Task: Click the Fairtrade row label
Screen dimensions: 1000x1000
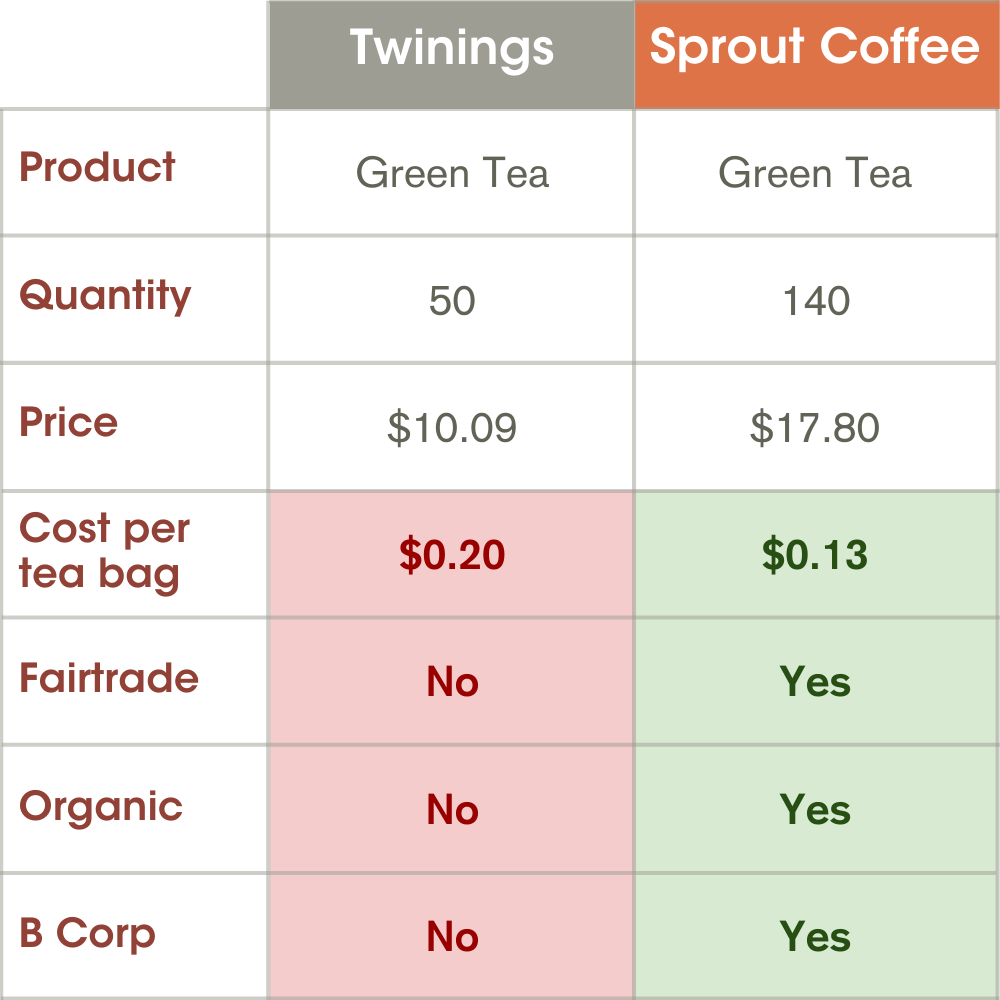Action: point(109,678)
